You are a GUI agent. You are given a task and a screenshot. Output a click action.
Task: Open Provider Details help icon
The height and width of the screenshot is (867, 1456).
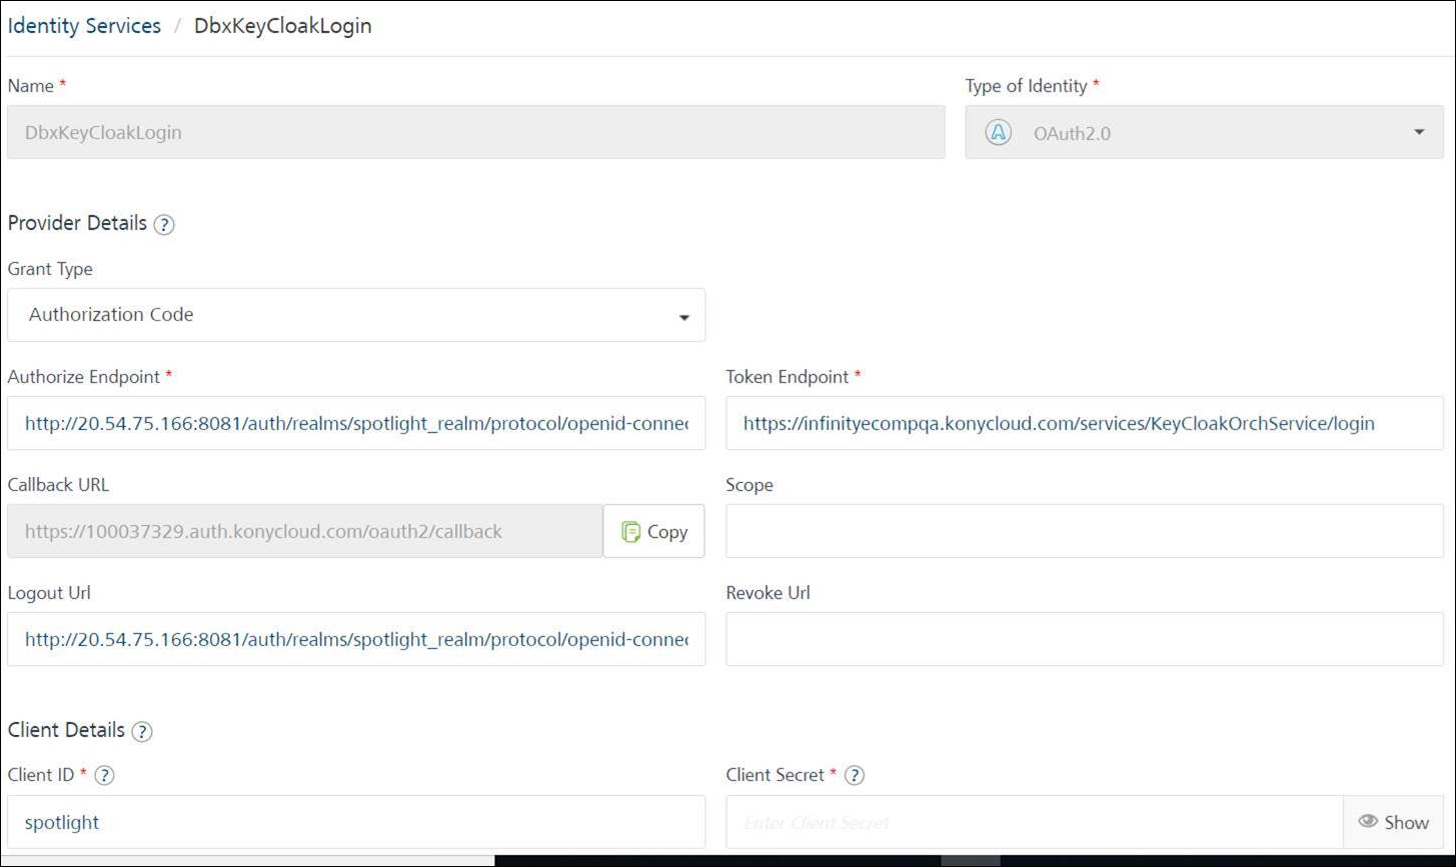pyautogui.click(x=164, y=225)
